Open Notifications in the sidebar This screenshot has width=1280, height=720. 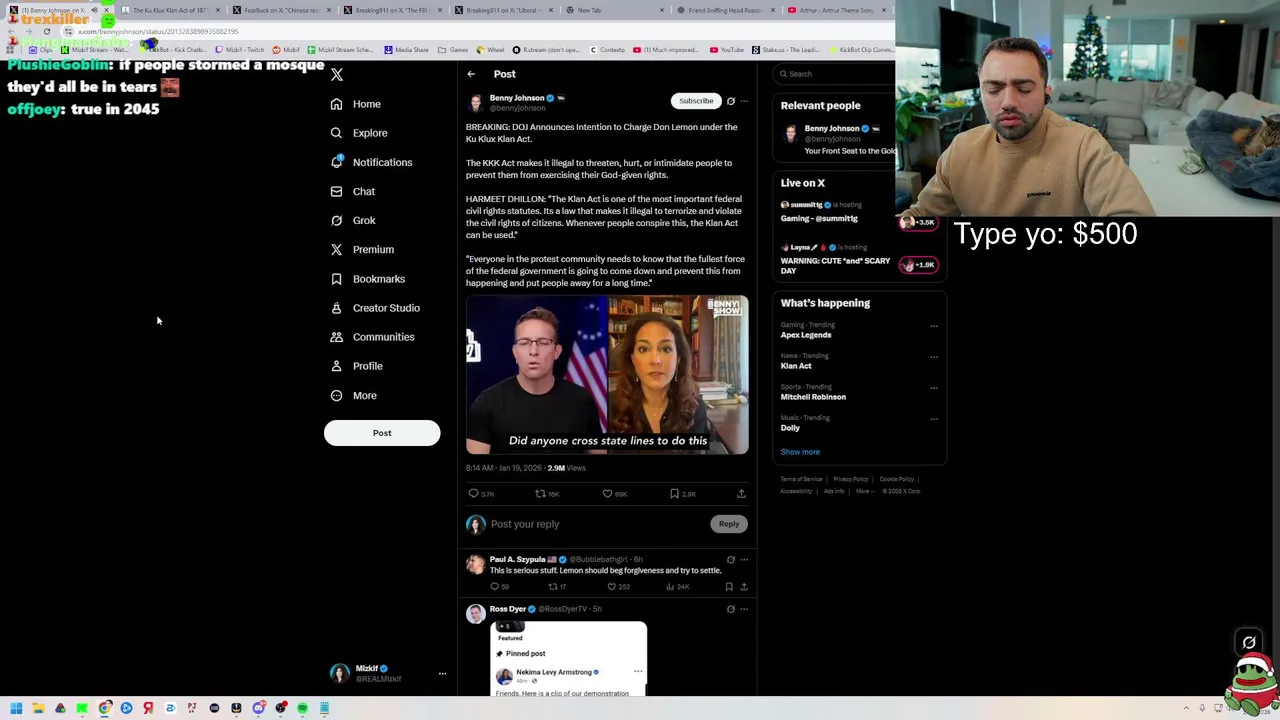click(371, 162)
